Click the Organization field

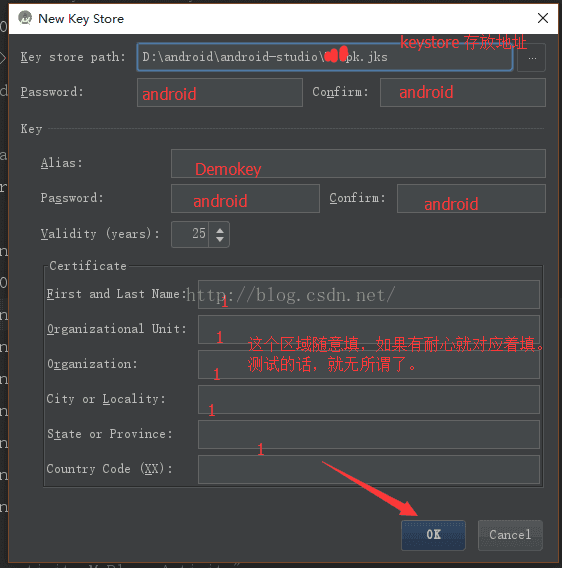tap(369, 364)
